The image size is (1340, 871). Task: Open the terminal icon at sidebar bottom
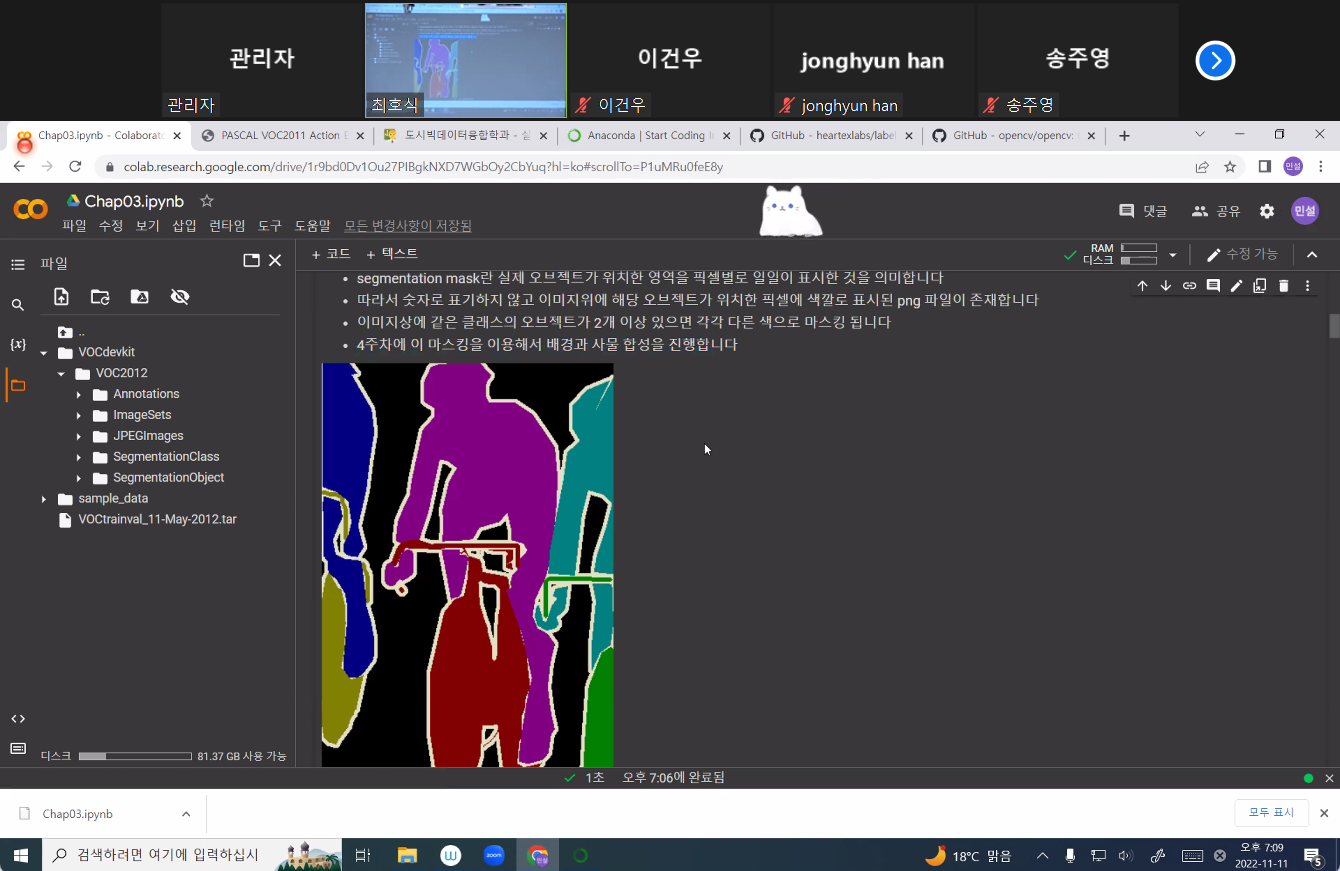click(x=17, y=749)
